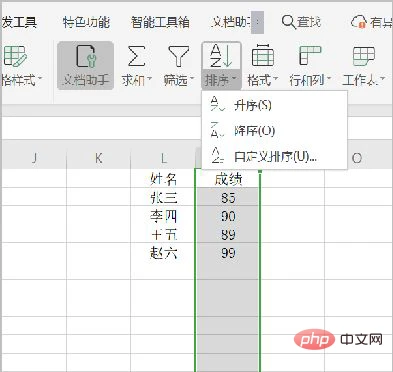The image size is (393, 372).
Task: Open the 格式 format icon
Action: click(x=263, y=55)
